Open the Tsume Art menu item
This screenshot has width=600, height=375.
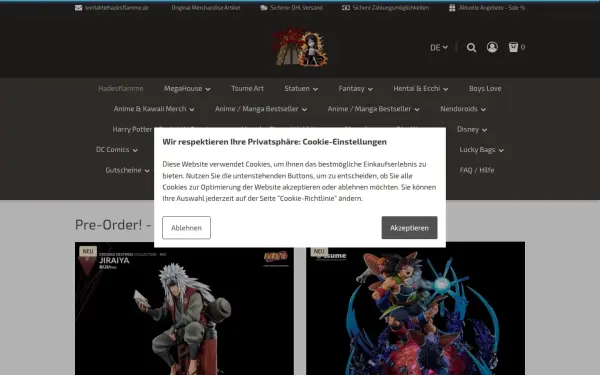[x=247, y=88]
